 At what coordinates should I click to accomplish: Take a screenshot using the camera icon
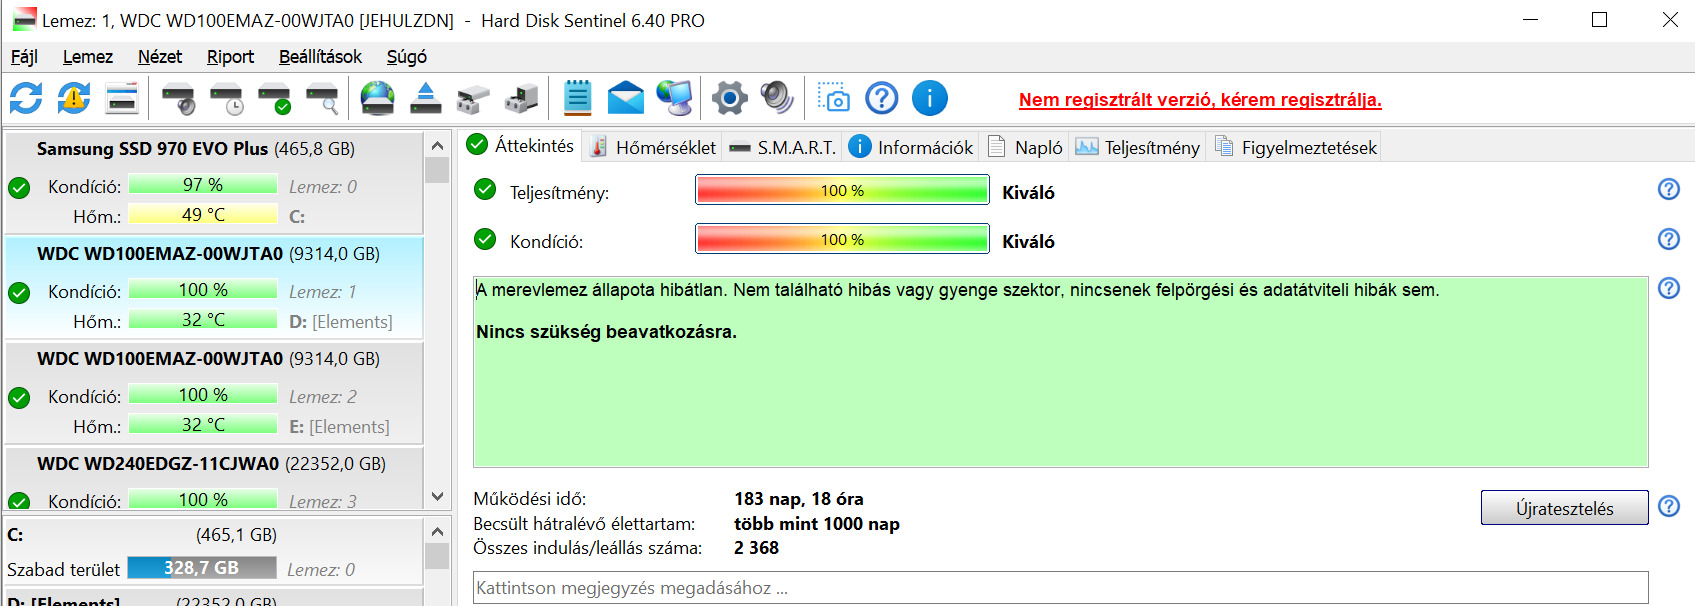pos(833,98)
